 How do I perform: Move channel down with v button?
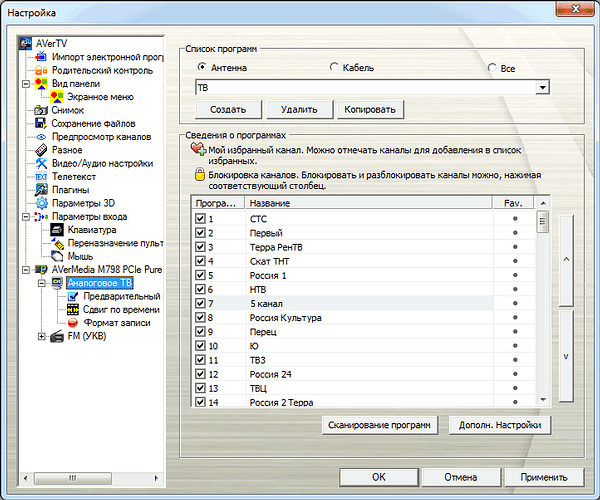coord(566,357)
